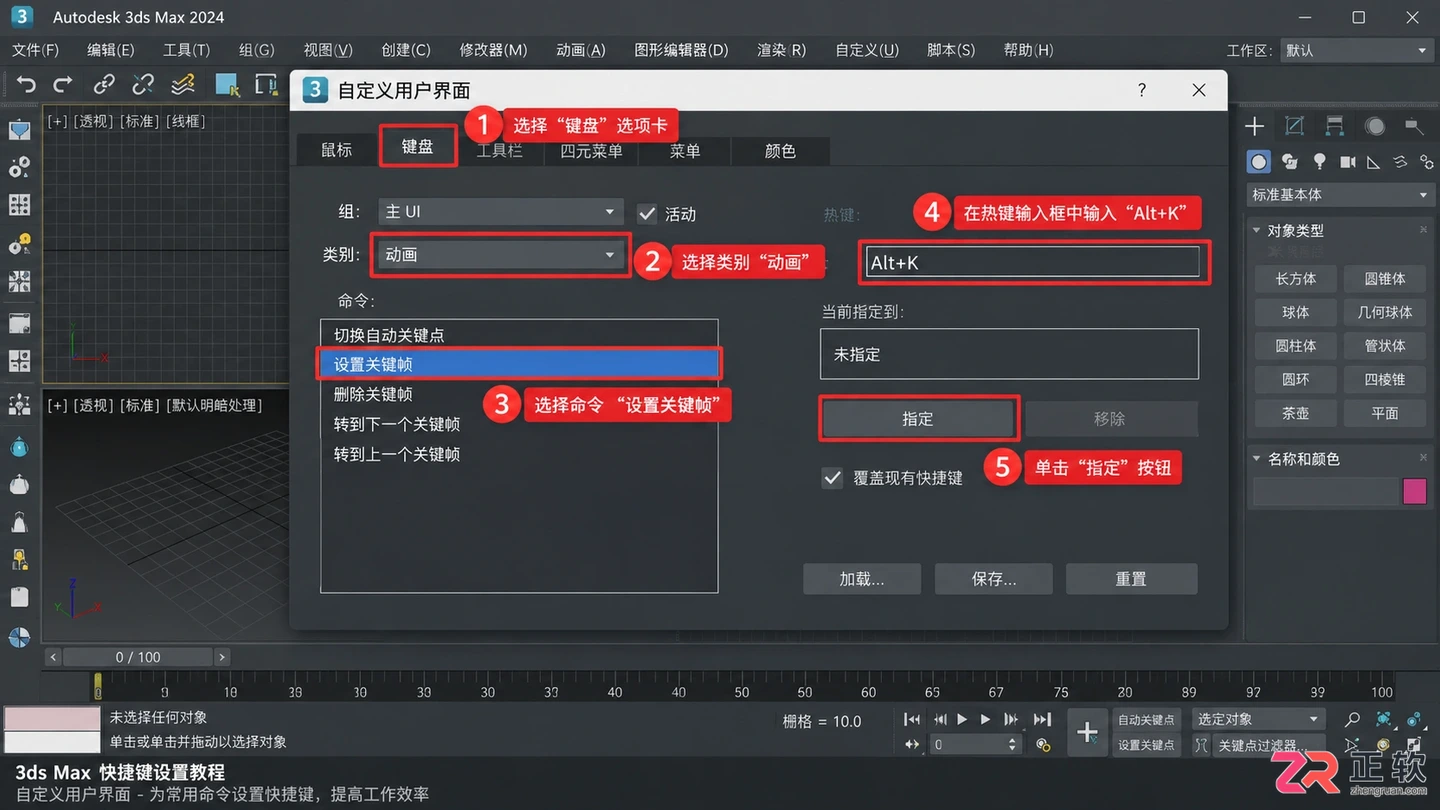
Task: Click the large Set Keys plus button
Action: click(x=1088, y=733)
